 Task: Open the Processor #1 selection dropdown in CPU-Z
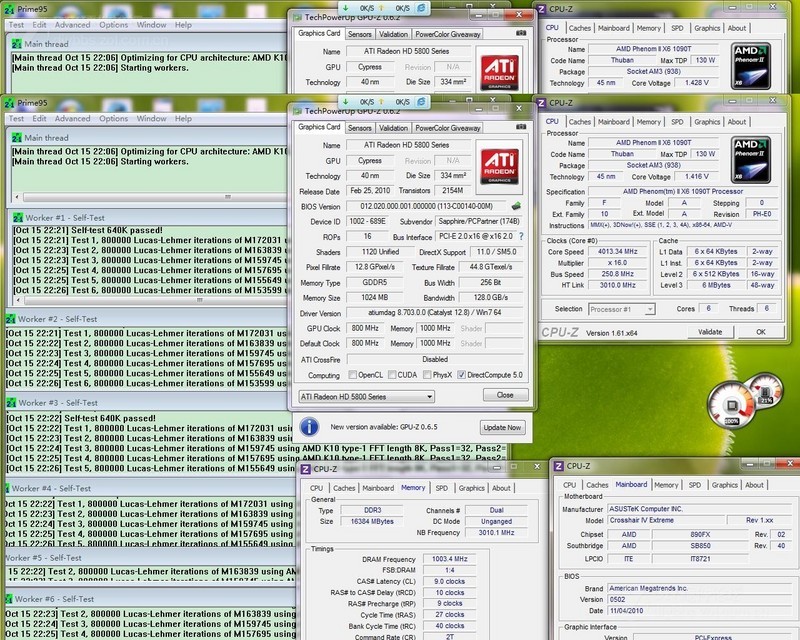coord(621,309)
